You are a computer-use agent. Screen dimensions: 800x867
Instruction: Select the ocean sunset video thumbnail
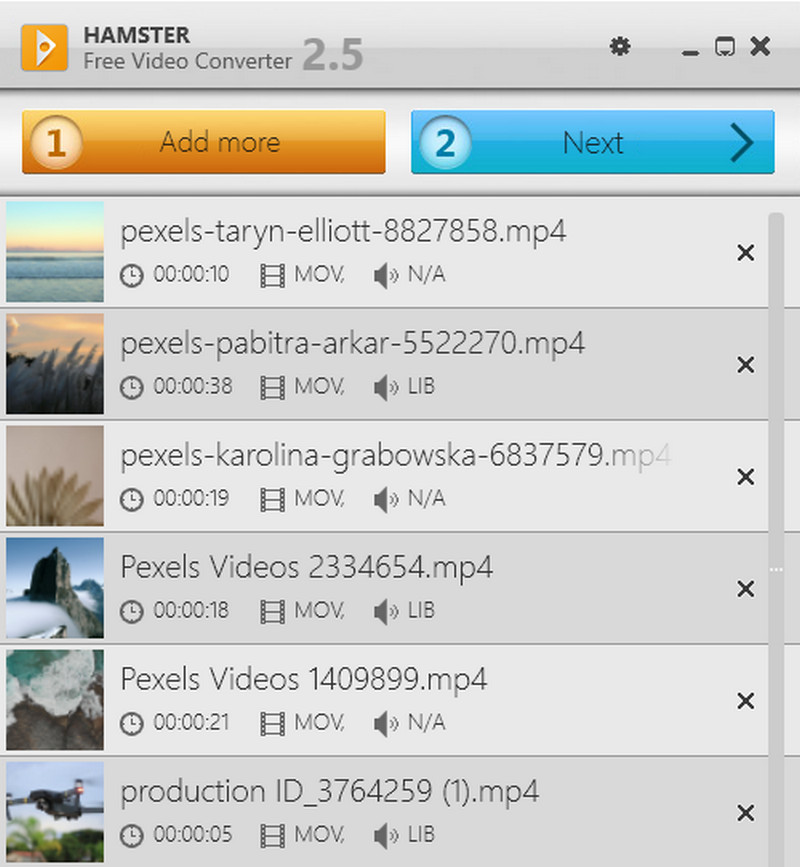(55, 252)
